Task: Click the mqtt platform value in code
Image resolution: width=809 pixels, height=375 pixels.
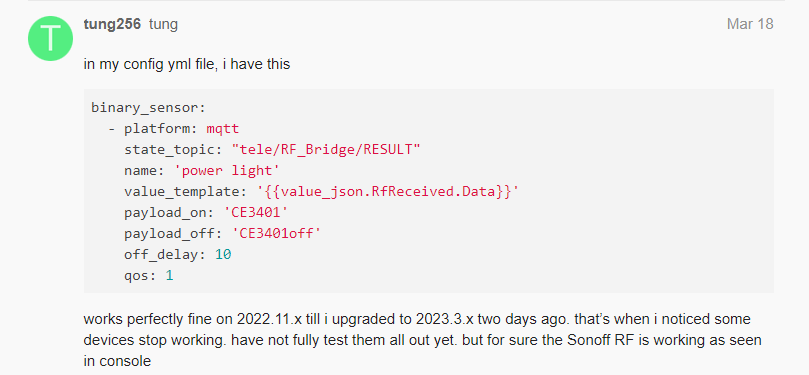Action: pos(223,128)
